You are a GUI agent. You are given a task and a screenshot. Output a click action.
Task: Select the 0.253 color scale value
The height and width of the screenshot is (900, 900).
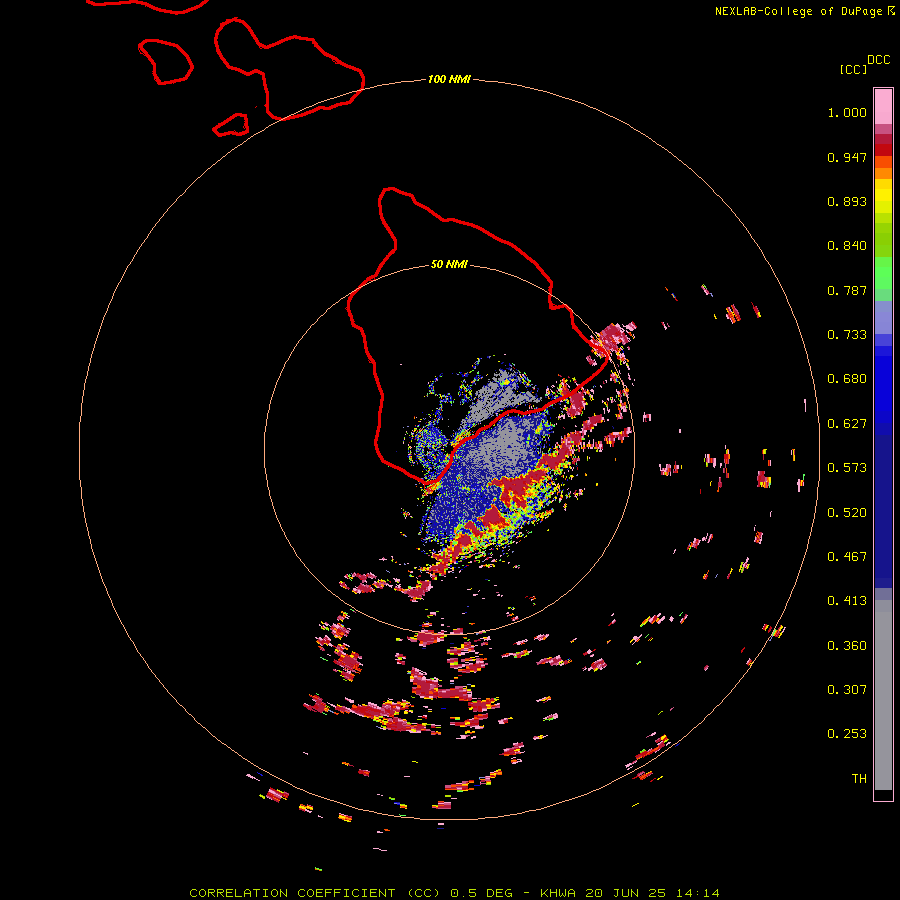pyautogui.click(x=847, y=734)
